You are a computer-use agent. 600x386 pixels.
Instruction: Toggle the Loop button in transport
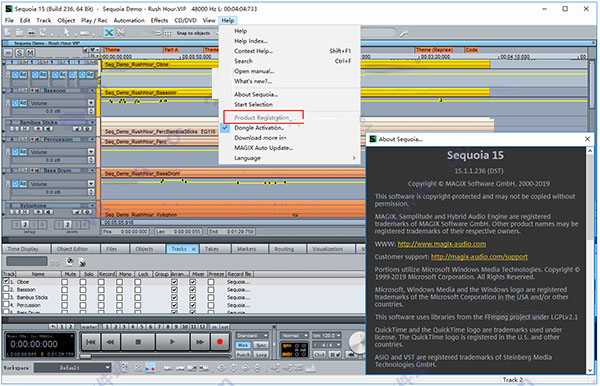261,355
